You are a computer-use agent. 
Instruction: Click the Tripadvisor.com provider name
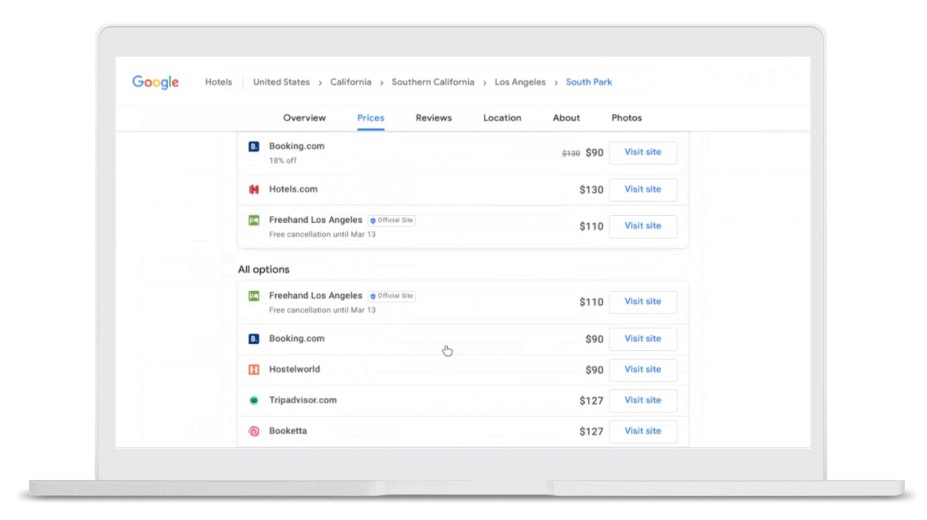click(x=303, y=400)
